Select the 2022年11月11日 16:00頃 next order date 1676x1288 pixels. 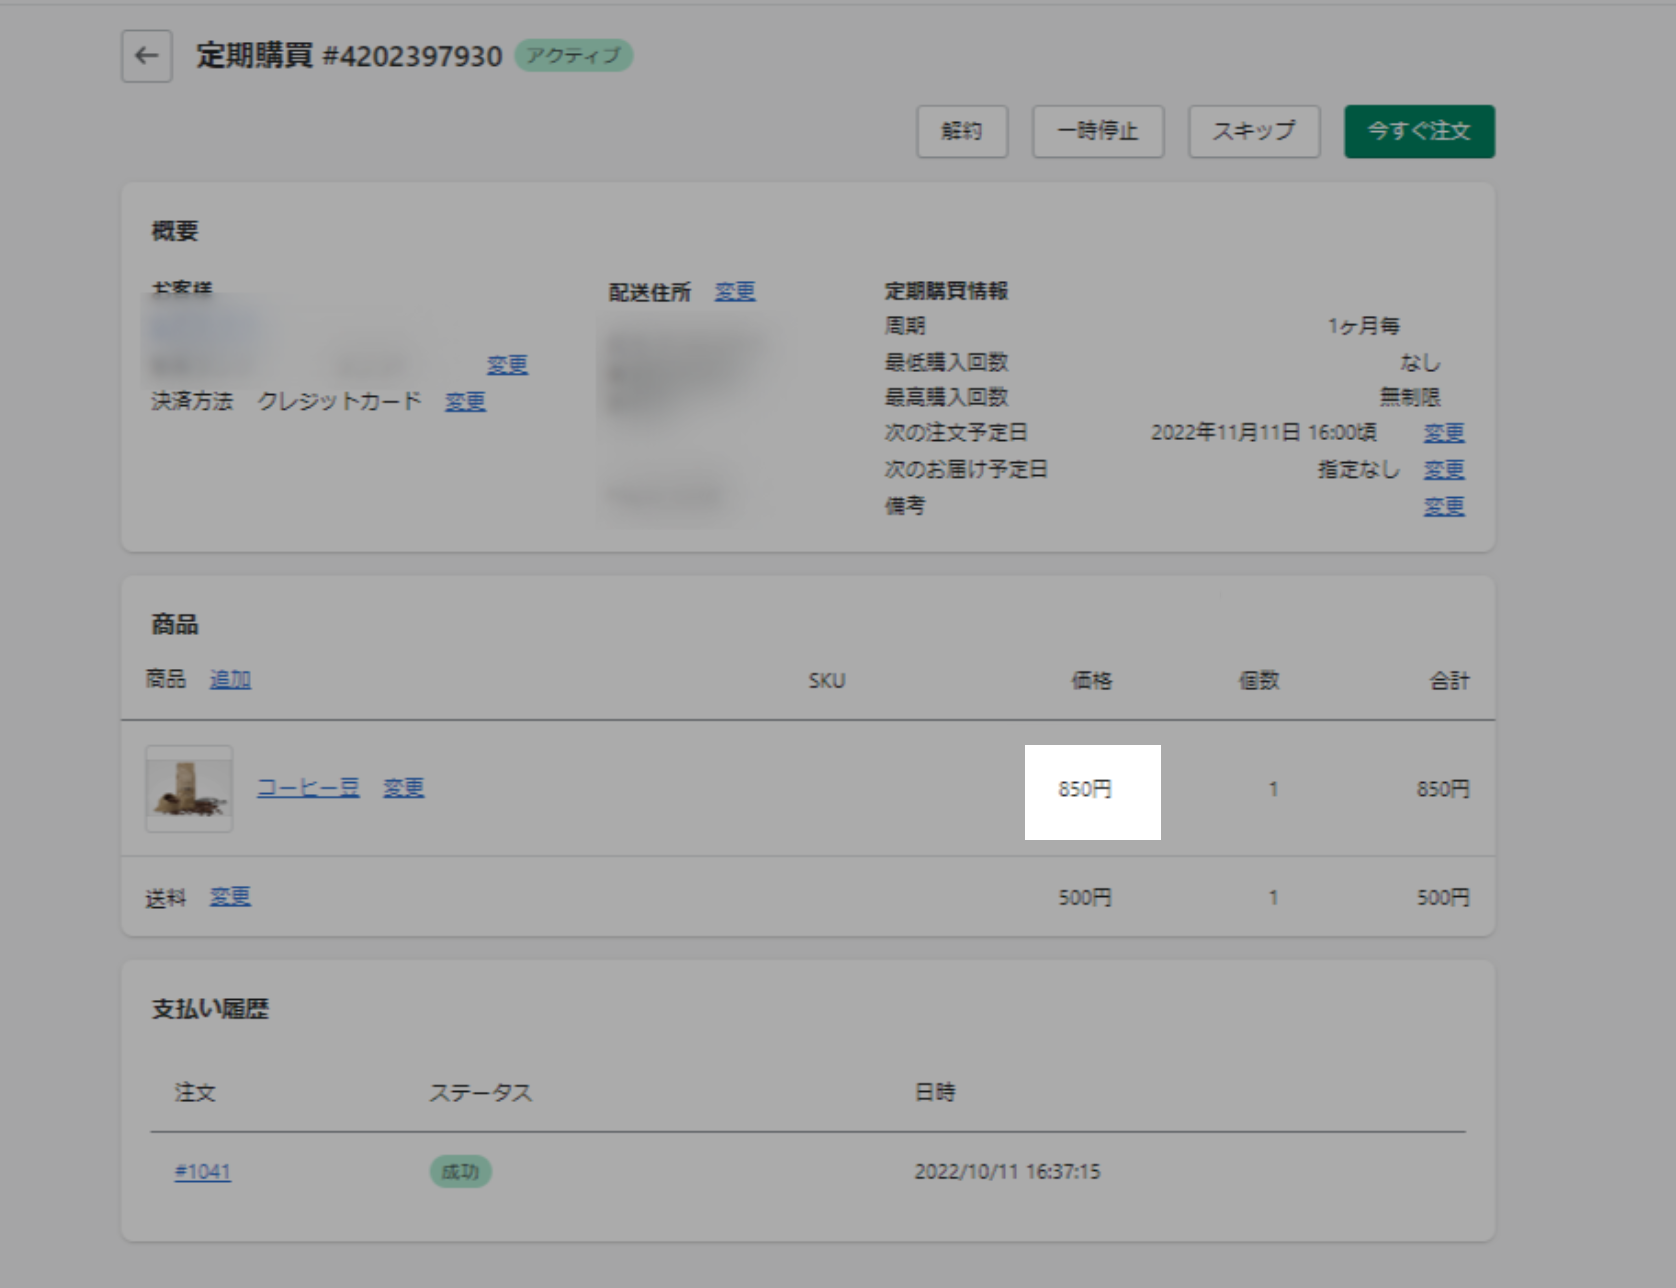click(1264, 432)
